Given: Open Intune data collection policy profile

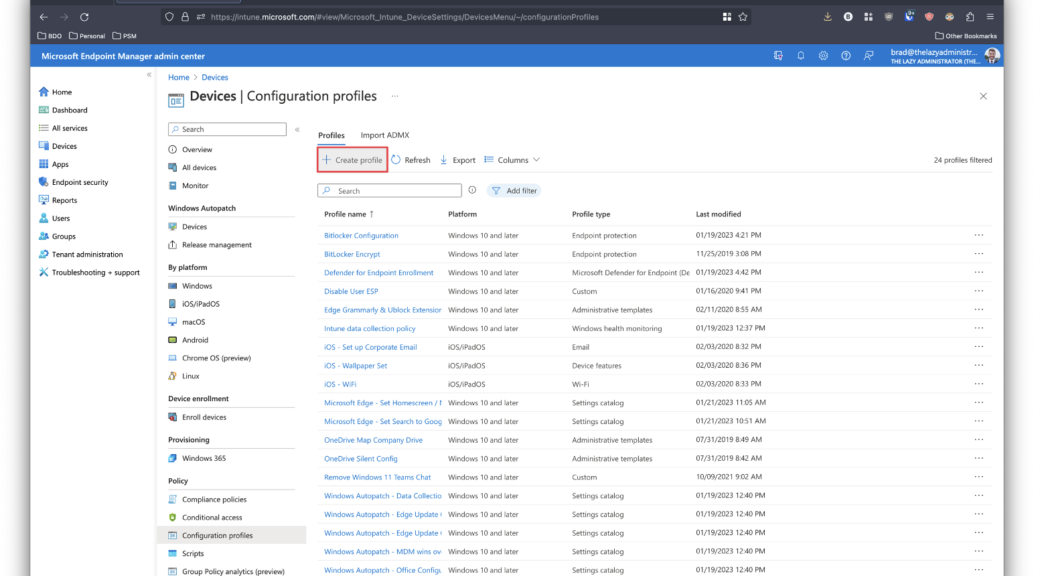Looking at the screenshot, I should pos(370,328).
